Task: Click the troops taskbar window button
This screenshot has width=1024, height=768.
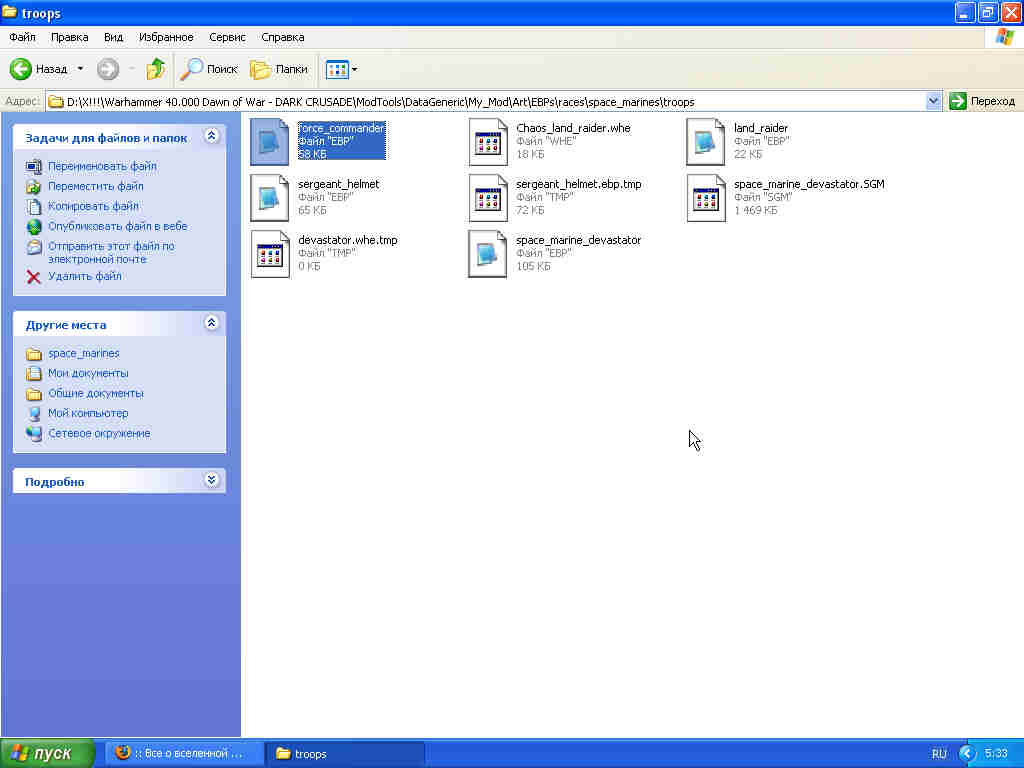Action: coord(345,753)
